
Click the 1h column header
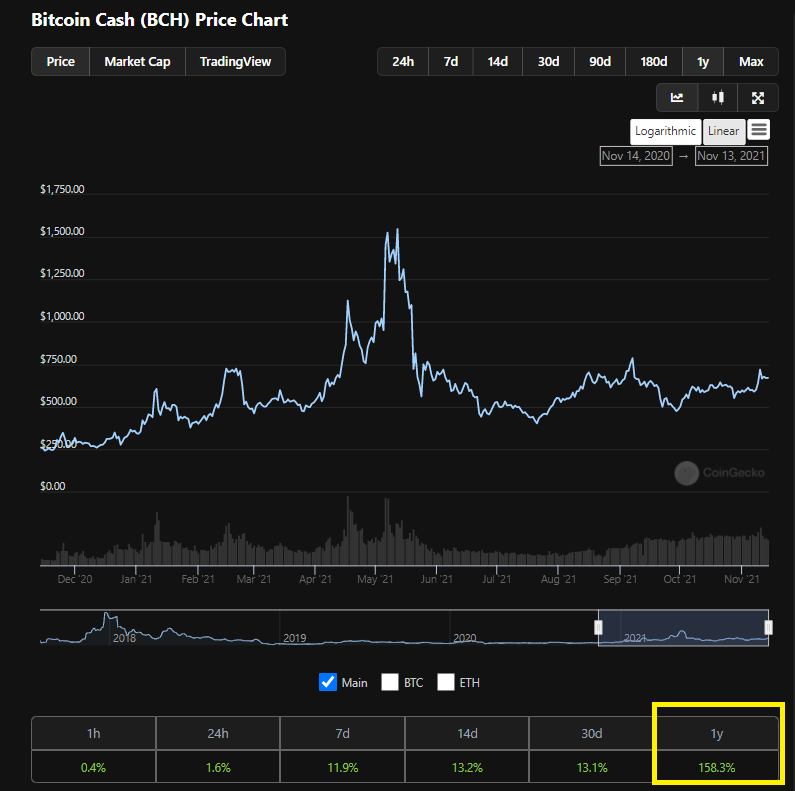coord(93,733)
